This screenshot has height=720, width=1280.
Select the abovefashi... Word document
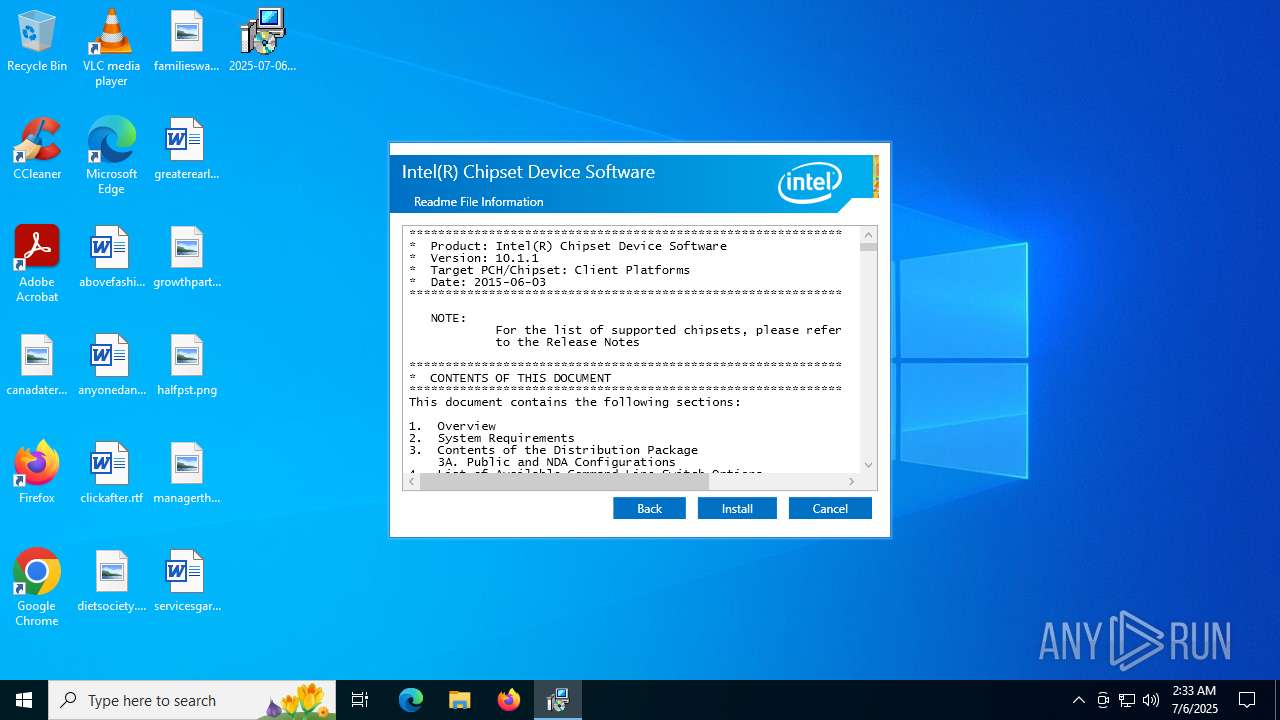[x=111, y=258]
